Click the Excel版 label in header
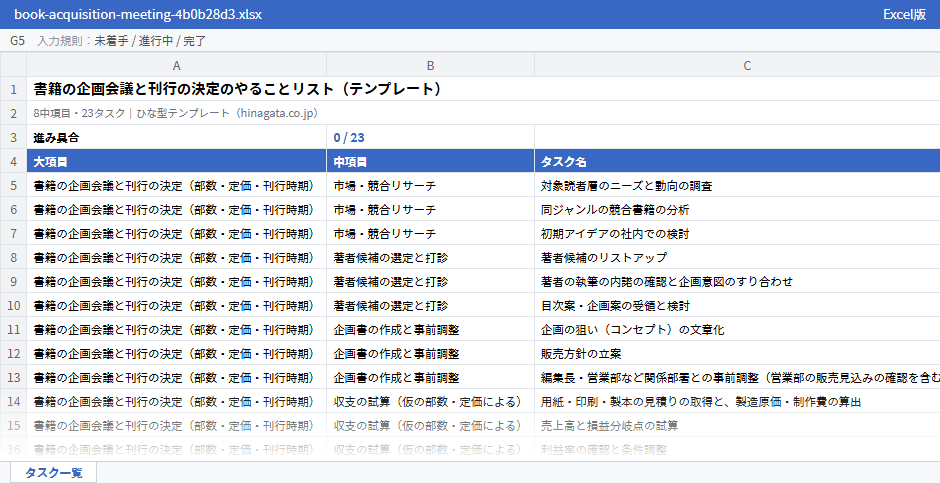The image size is (940, 483). tap(904, 14)
